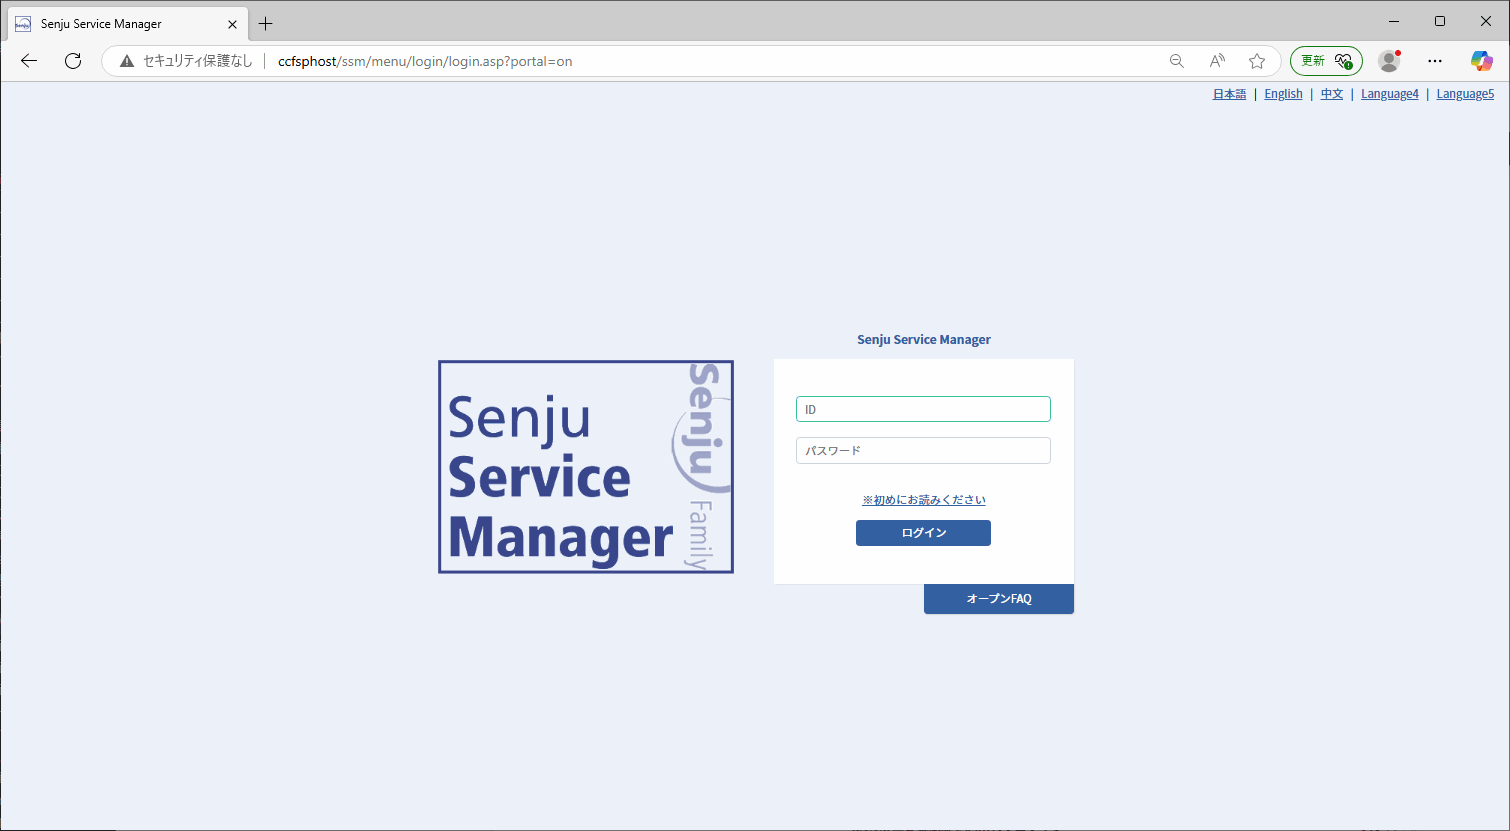The width and height of the screenshot is (1510, 831).
Task: Switch language to 日本語
Action: pyautogui.click(x=1229, y=94)
